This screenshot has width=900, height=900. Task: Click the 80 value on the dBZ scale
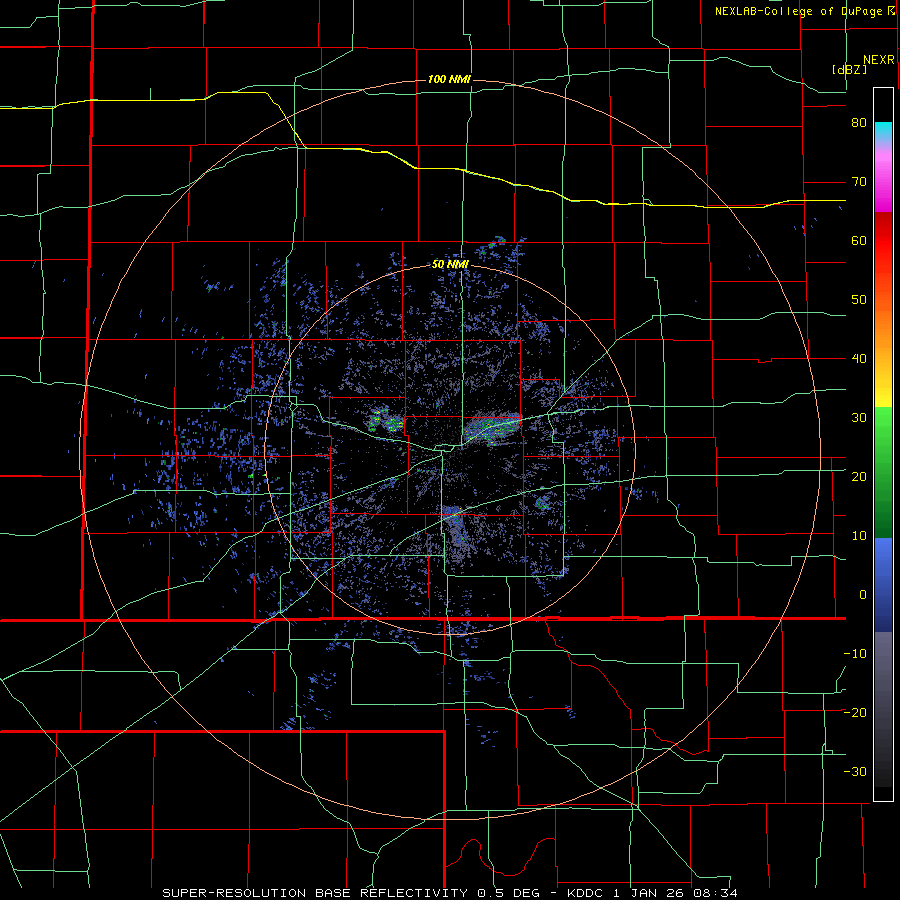(859, 123)
